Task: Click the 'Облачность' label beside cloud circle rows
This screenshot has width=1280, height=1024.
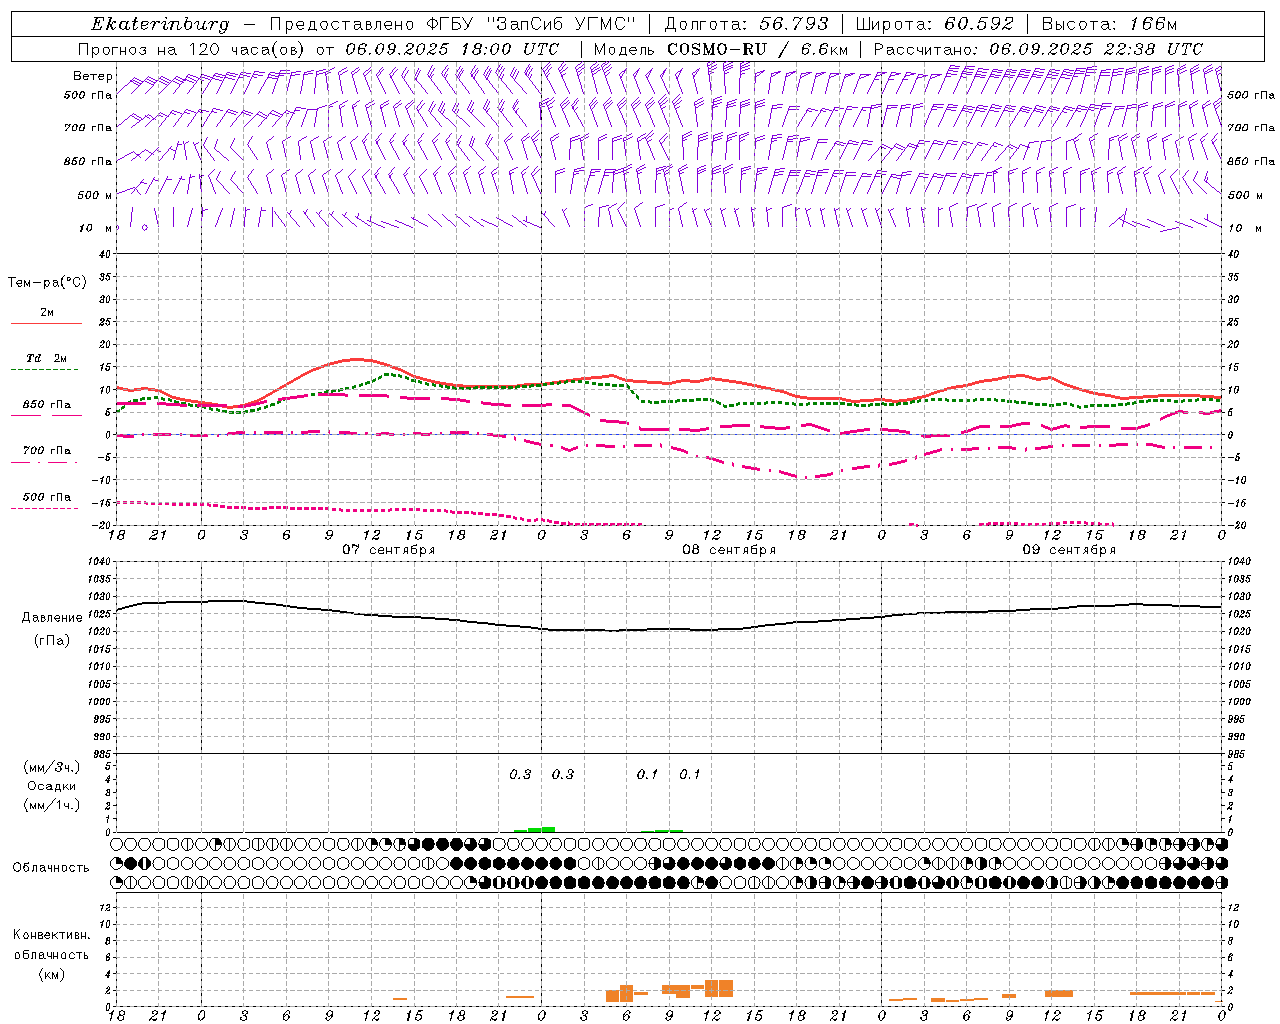Action: (51, 868)
